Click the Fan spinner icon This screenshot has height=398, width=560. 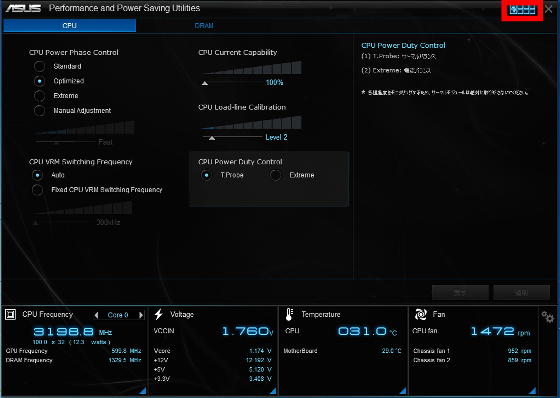click(421, 314)
